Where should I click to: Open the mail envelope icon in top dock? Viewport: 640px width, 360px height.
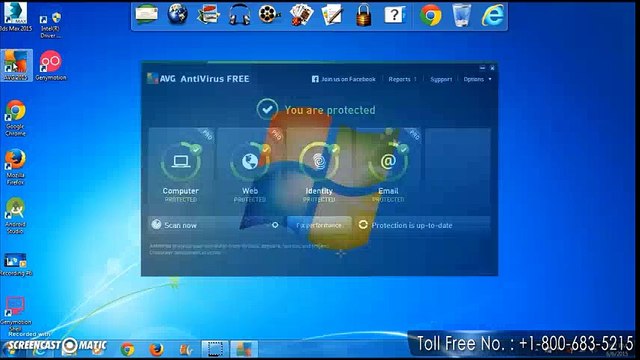(147, 14)
